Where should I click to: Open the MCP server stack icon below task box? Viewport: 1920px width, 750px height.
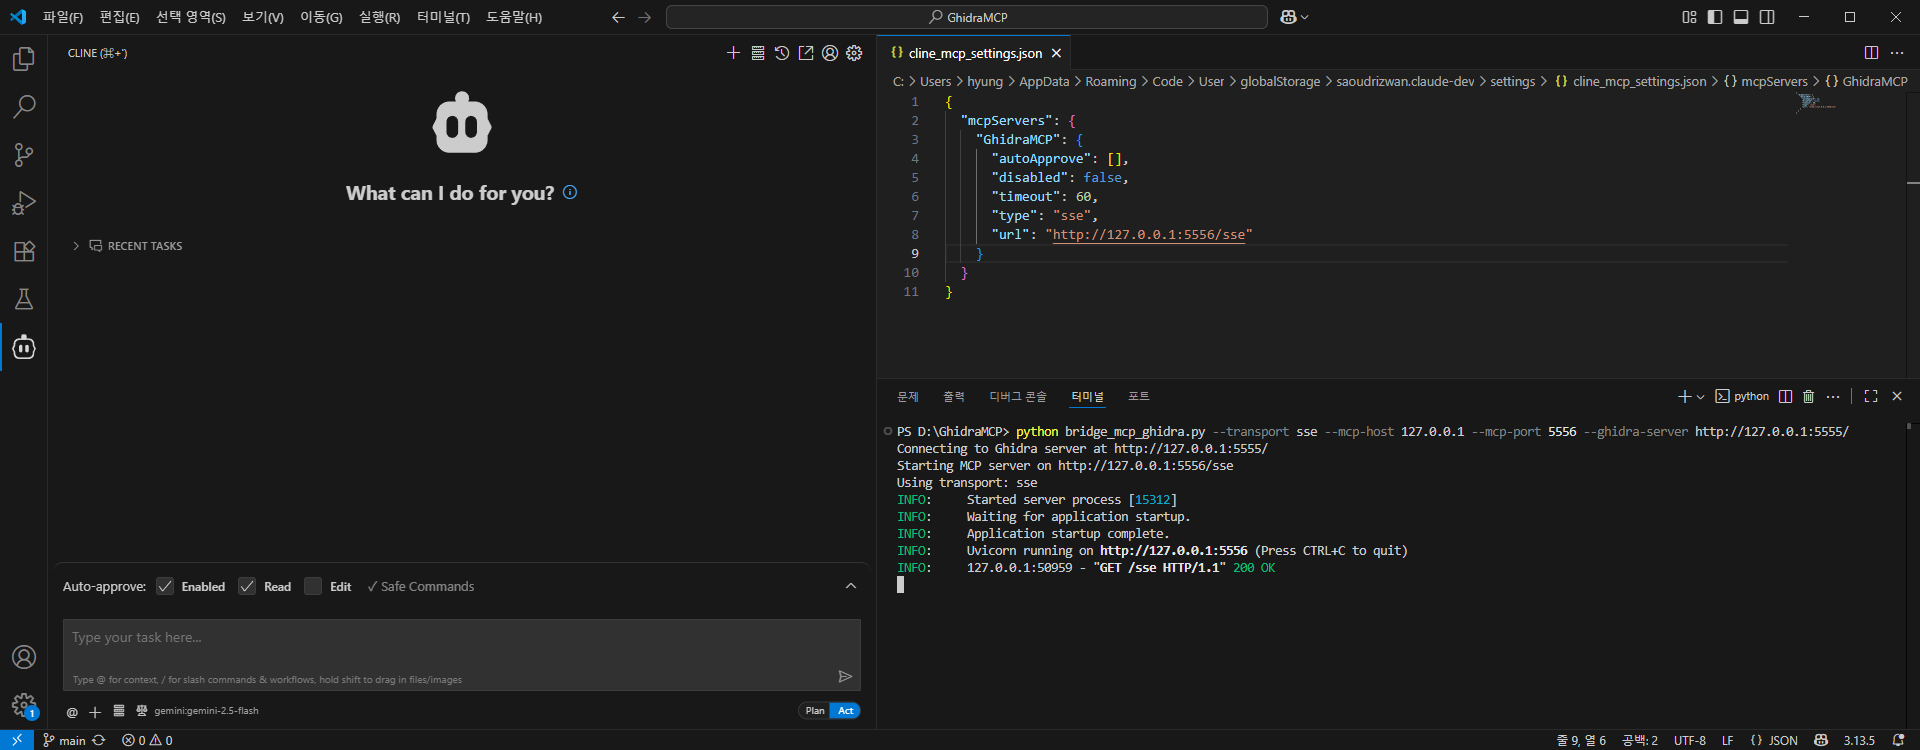[119, 711]
